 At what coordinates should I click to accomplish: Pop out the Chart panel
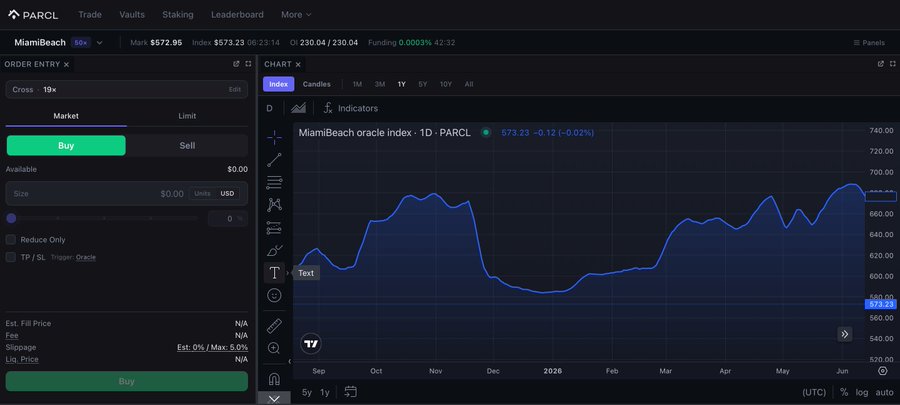pos(880,64)
